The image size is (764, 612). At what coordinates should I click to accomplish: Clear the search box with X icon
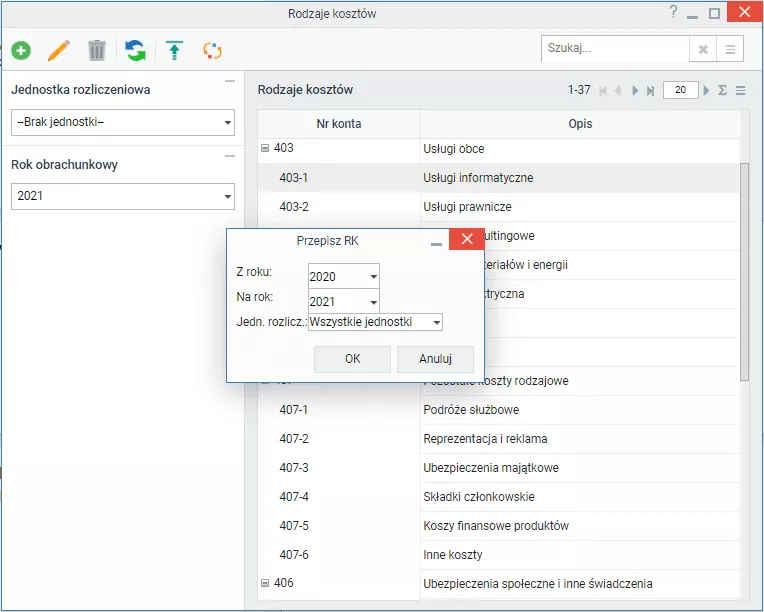703,49
